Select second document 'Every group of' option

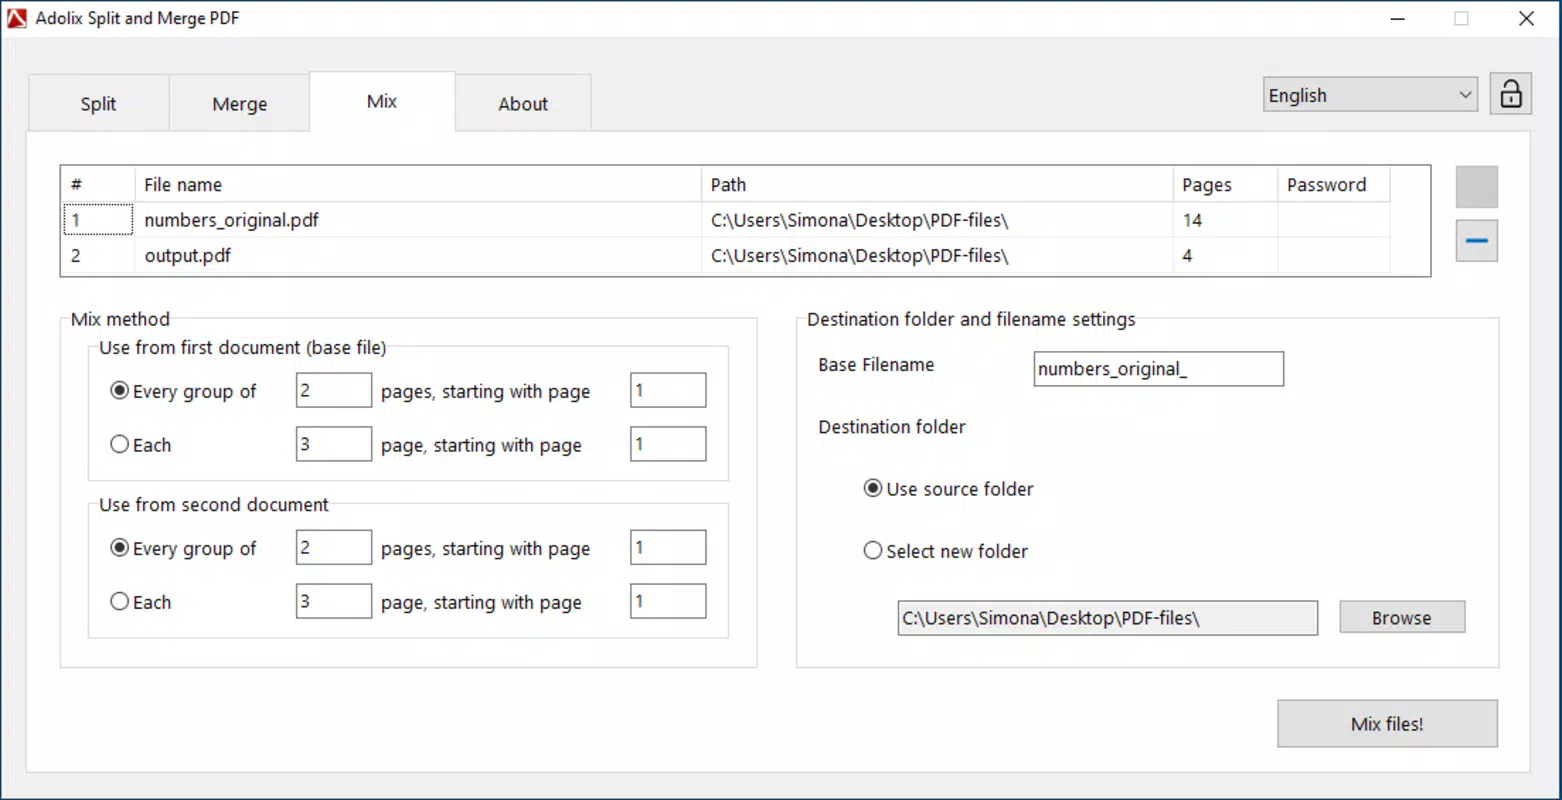(x=183, y=548)
